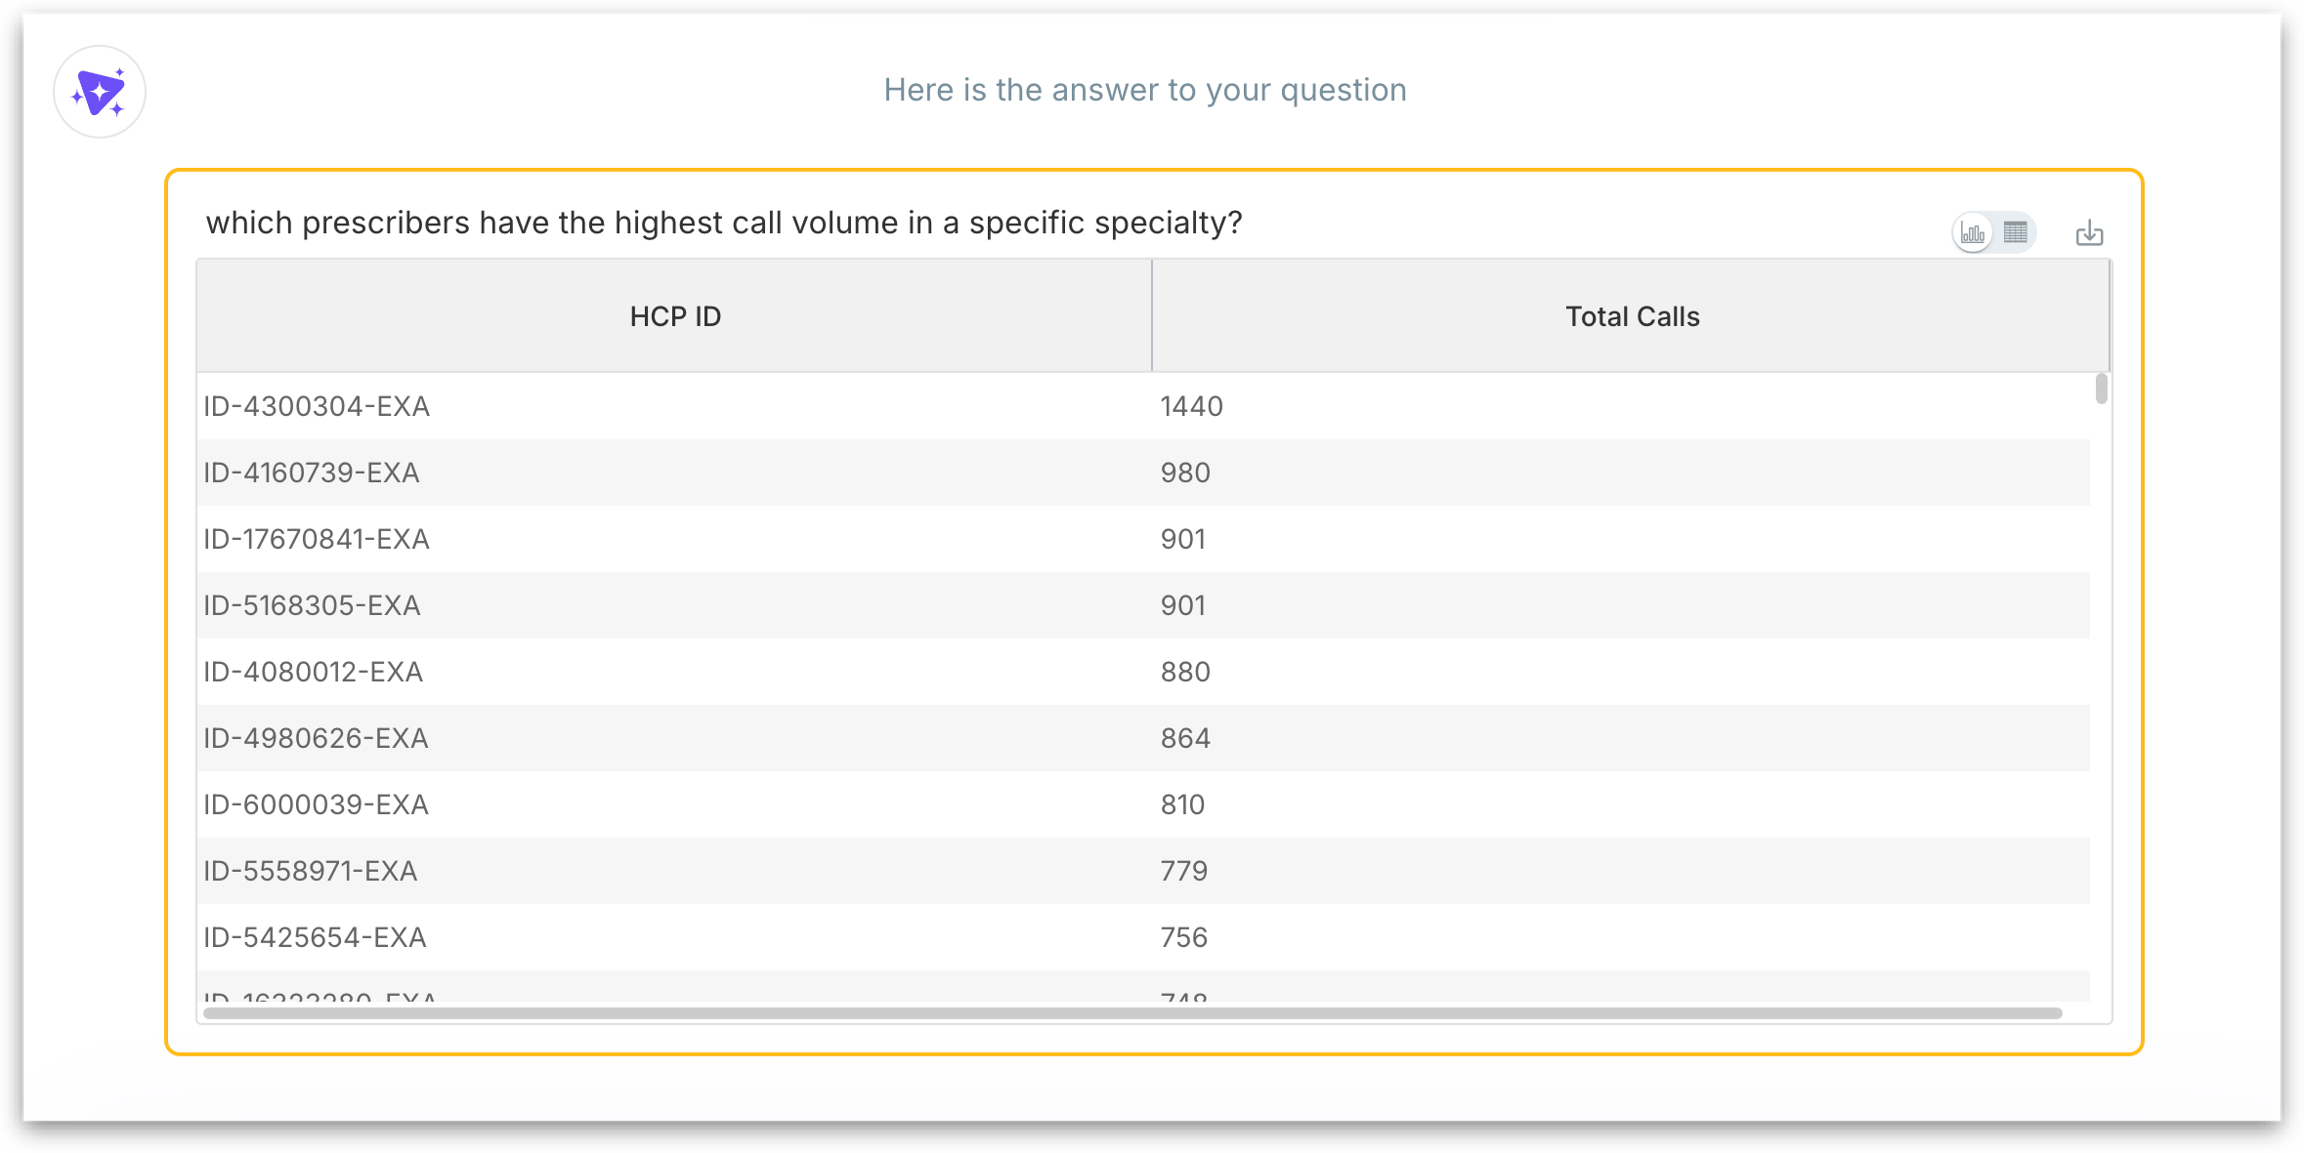Click the sparkle assistant logo icon
This screenshot has width=2304, height=1153.
click(99, 92)
